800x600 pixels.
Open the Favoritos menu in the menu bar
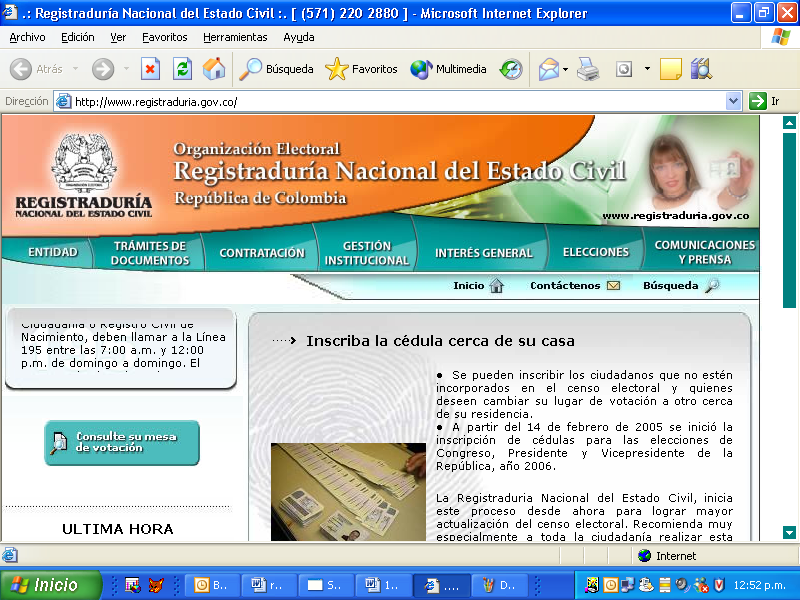coord(165,37)
